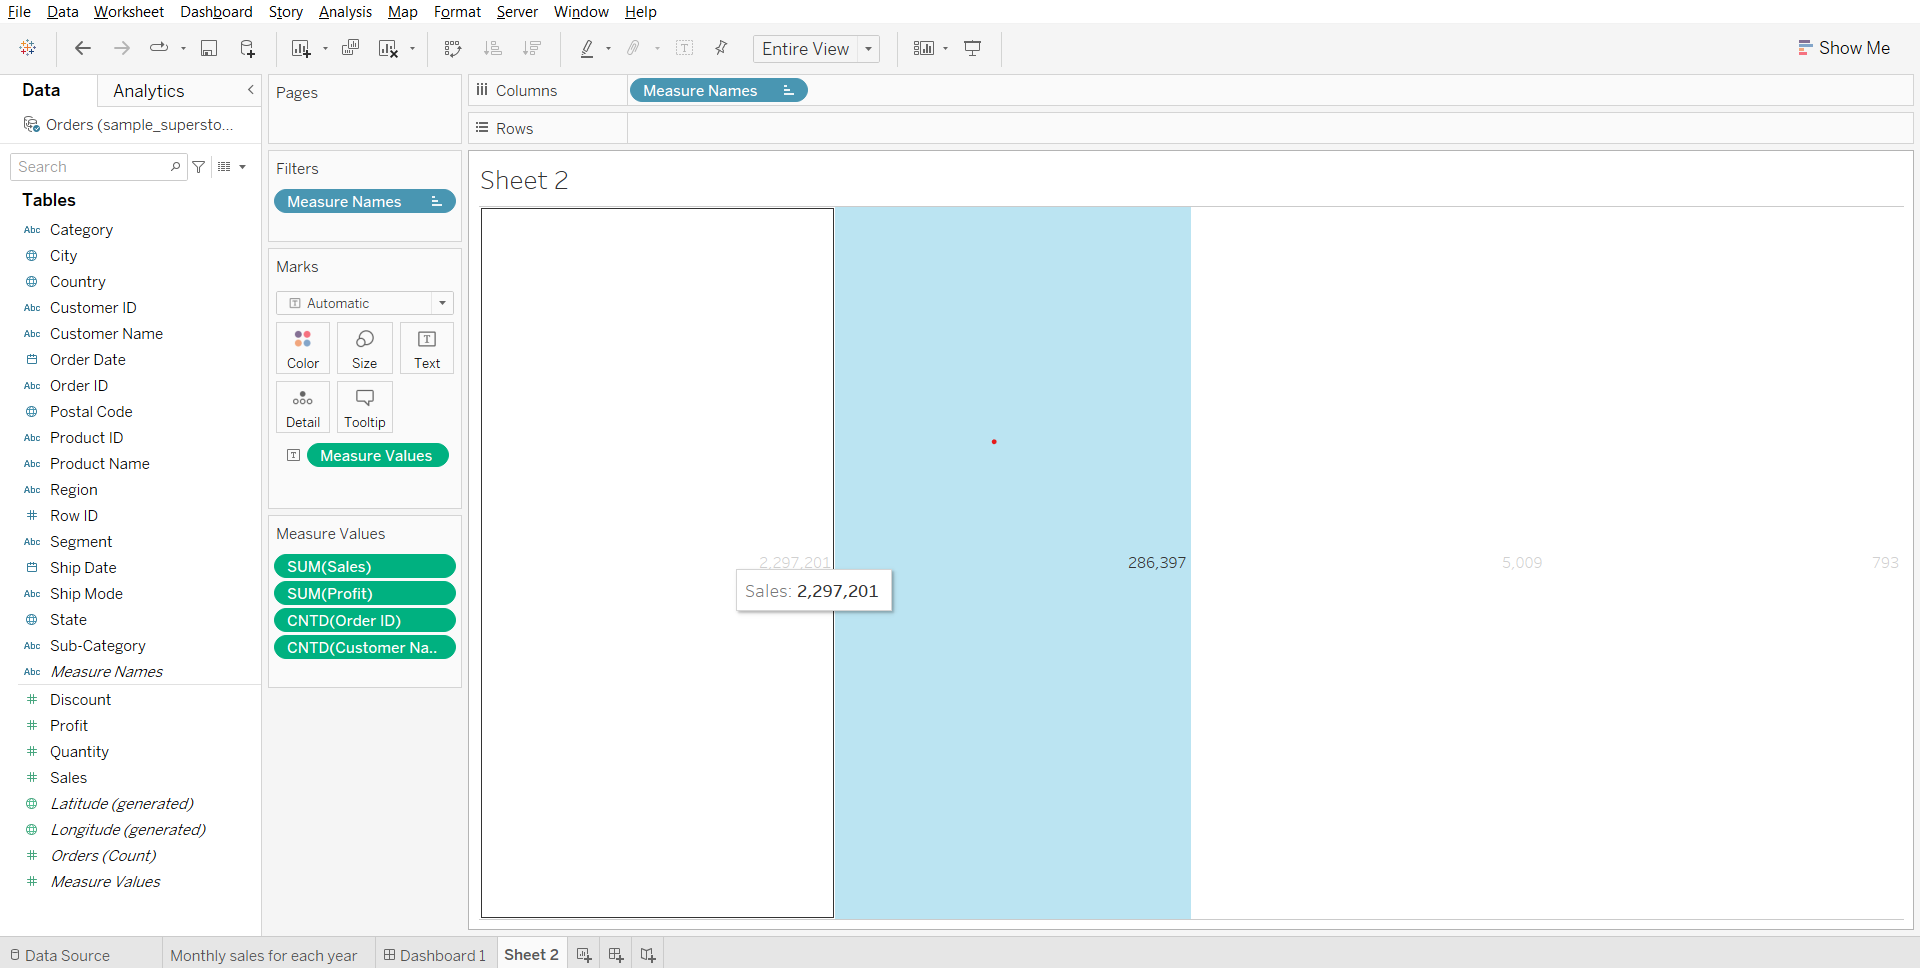Image resolution: width=1920 pixels, height=968 pixels.
Task: Click the Duplicate sheet toolbar icon
Action: click(x=350, y=48)
